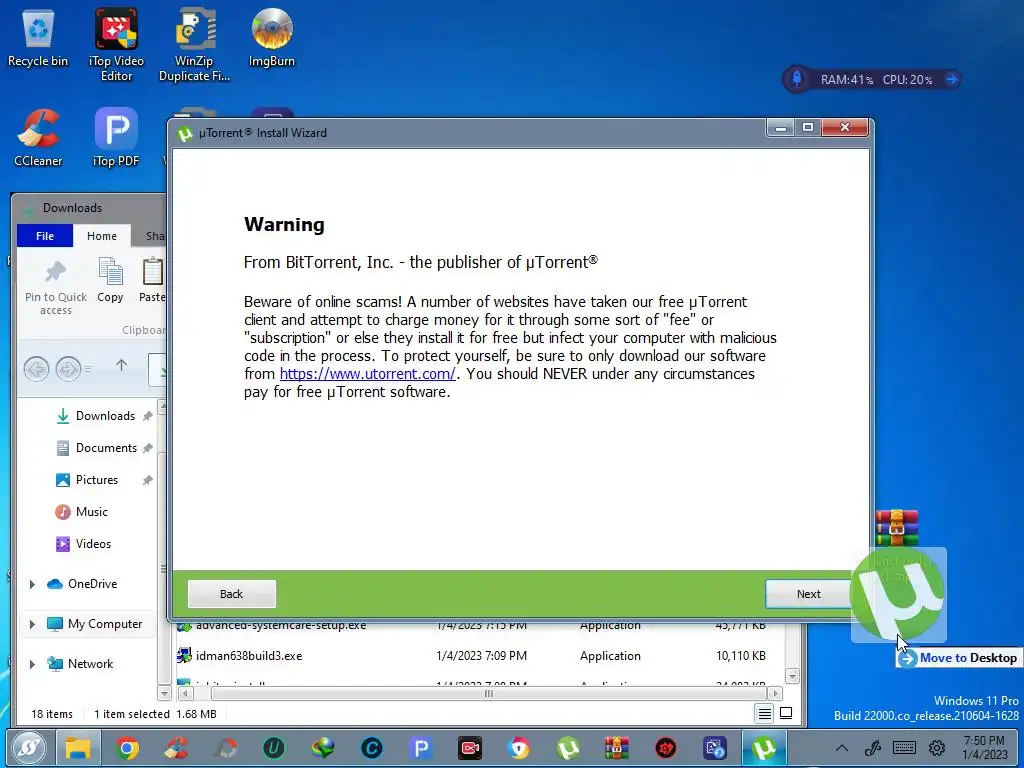Open the screen recorder app from the taskbar
Screen dimensions: 1024x768
(470, 748)
